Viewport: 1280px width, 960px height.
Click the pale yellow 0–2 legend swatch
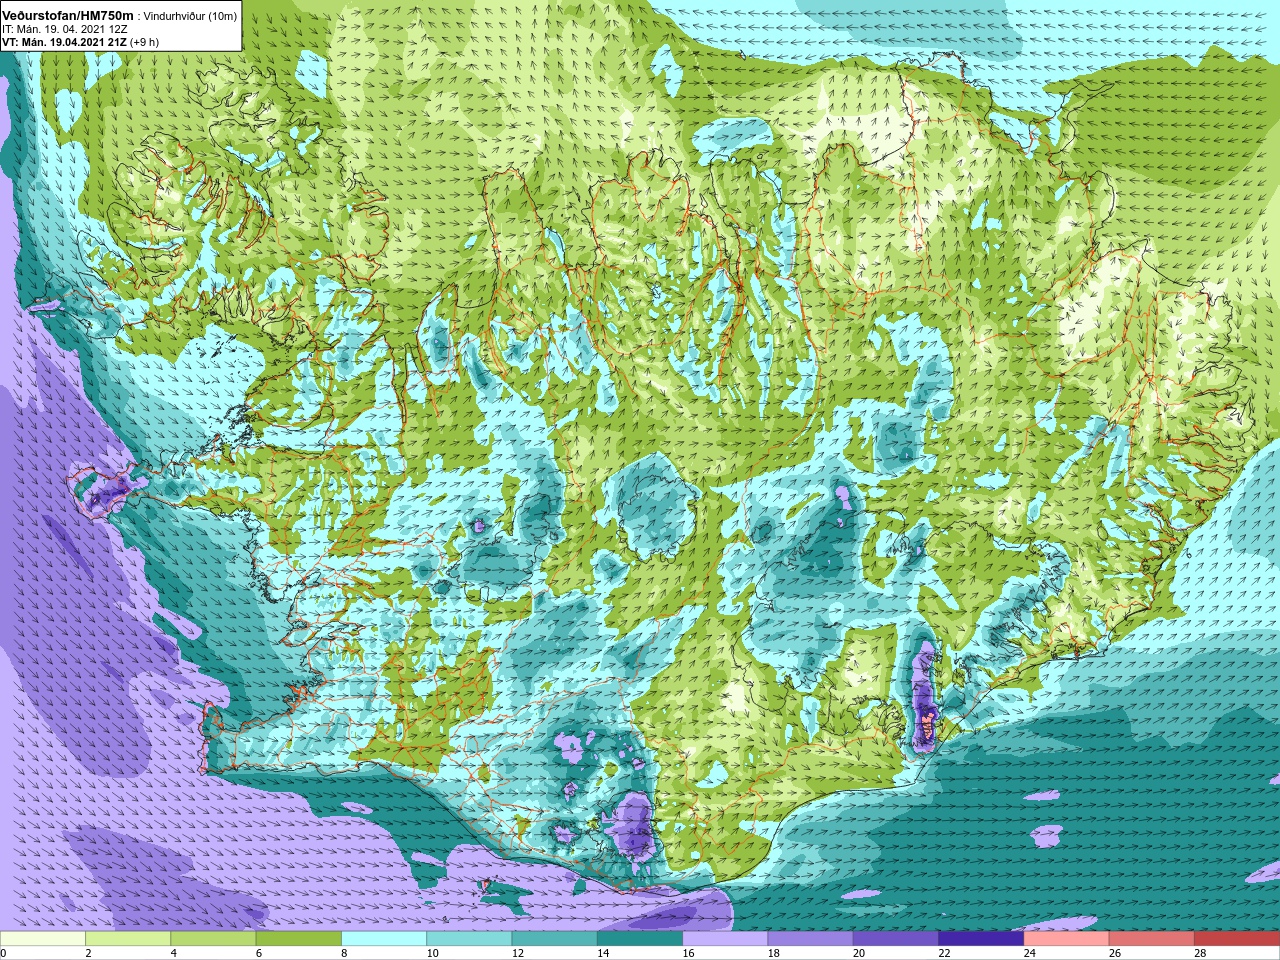pos(43,939)
